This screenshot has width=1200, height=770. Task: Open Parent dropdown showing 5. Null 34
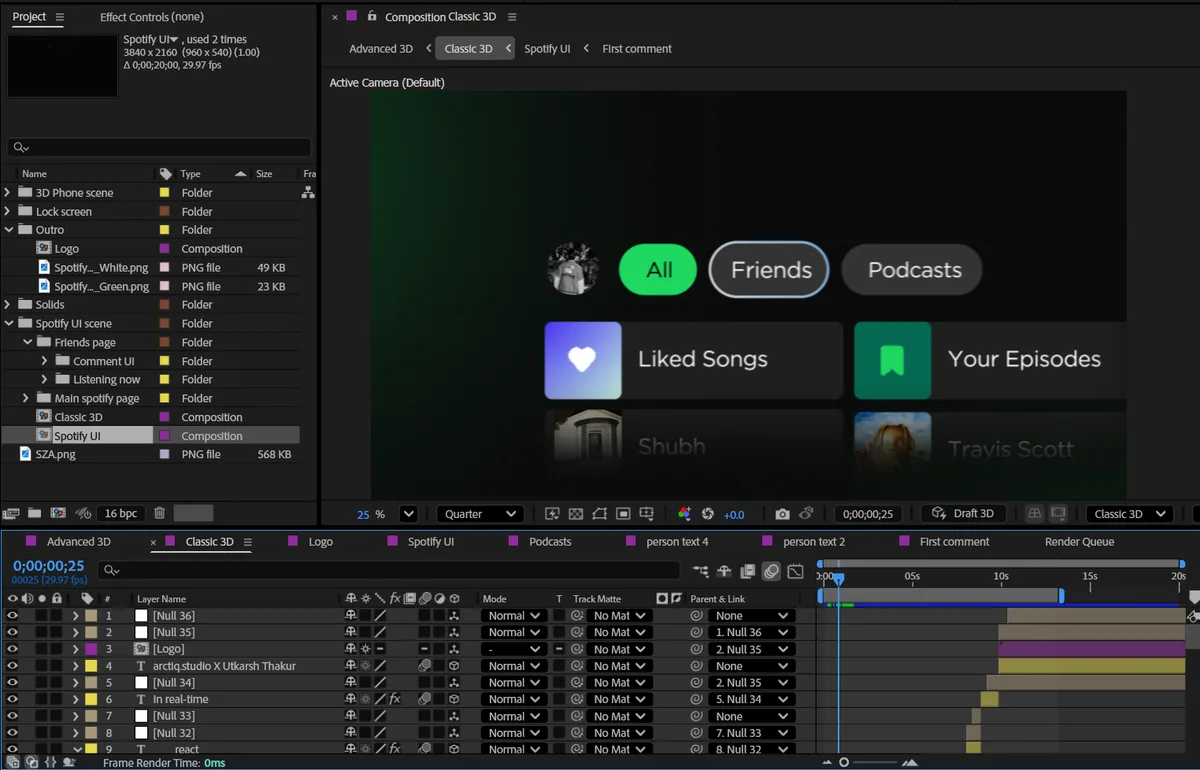tap(752, 699)
